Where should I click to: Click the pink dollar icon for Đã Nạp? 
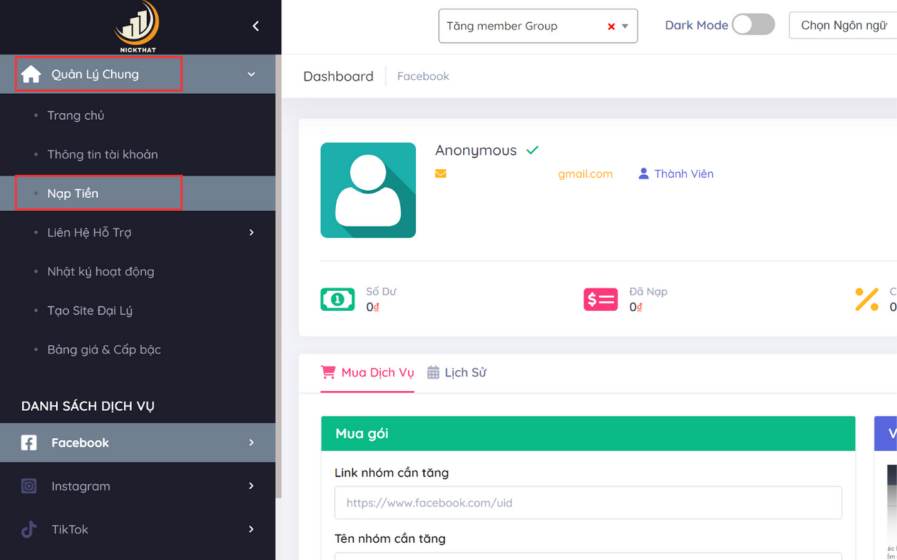click(601, 299)
